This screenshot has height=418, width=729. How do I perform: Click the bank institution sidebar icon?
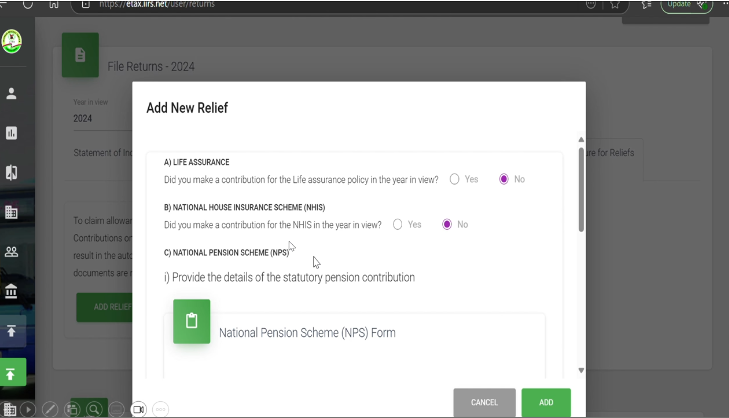12,291
